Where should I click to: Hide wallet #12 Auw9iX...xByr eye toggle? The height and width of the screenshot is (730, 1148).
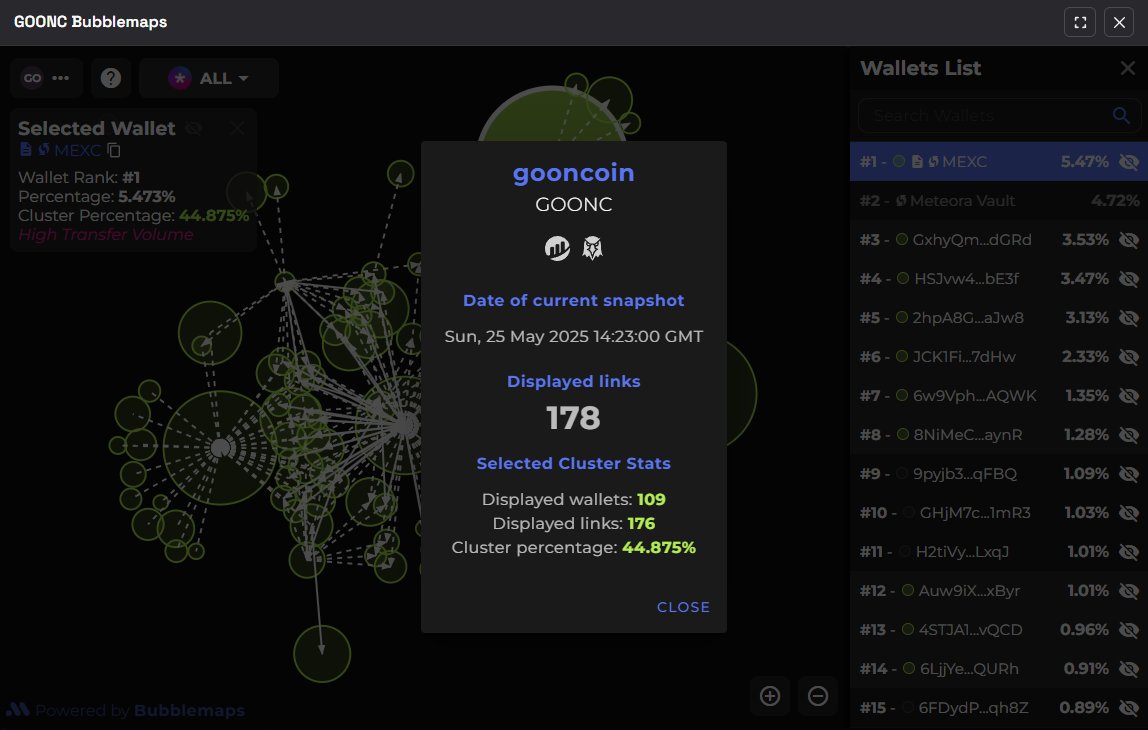1129,591
